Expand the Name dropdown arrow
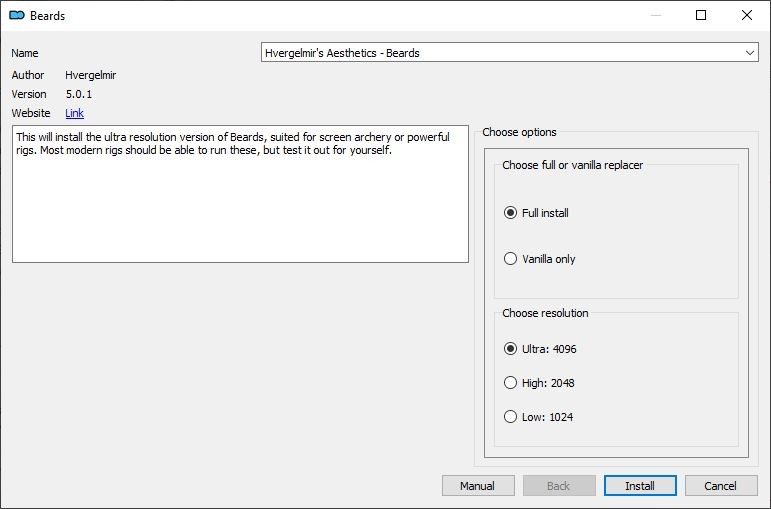Screen dimensions: 771x509 [749, 53]
